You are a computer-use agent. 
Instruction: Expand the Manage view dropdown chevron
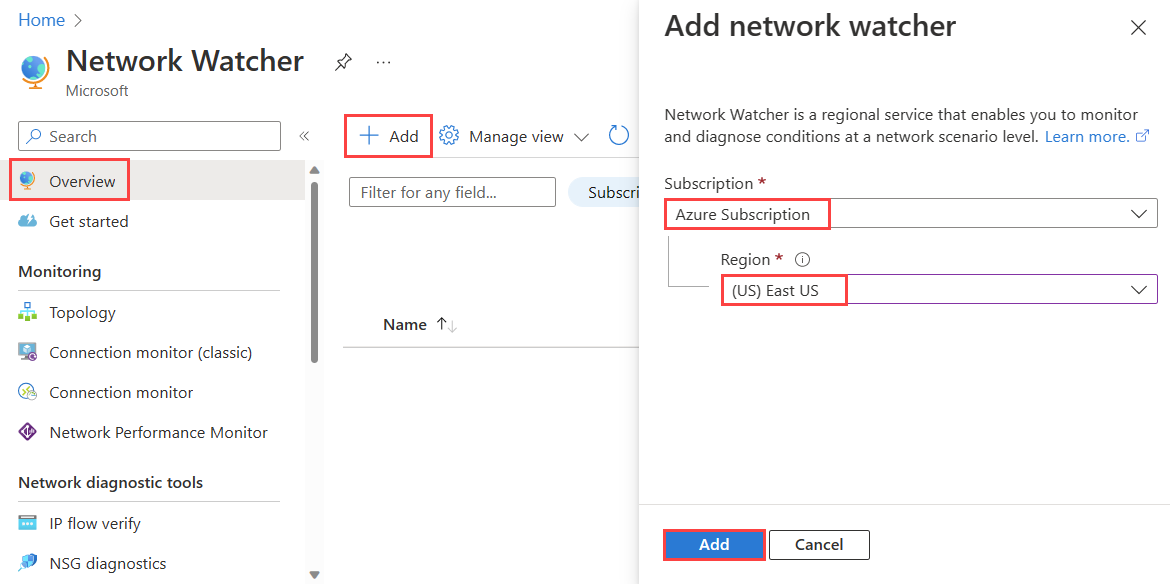[x=581, y=136]
